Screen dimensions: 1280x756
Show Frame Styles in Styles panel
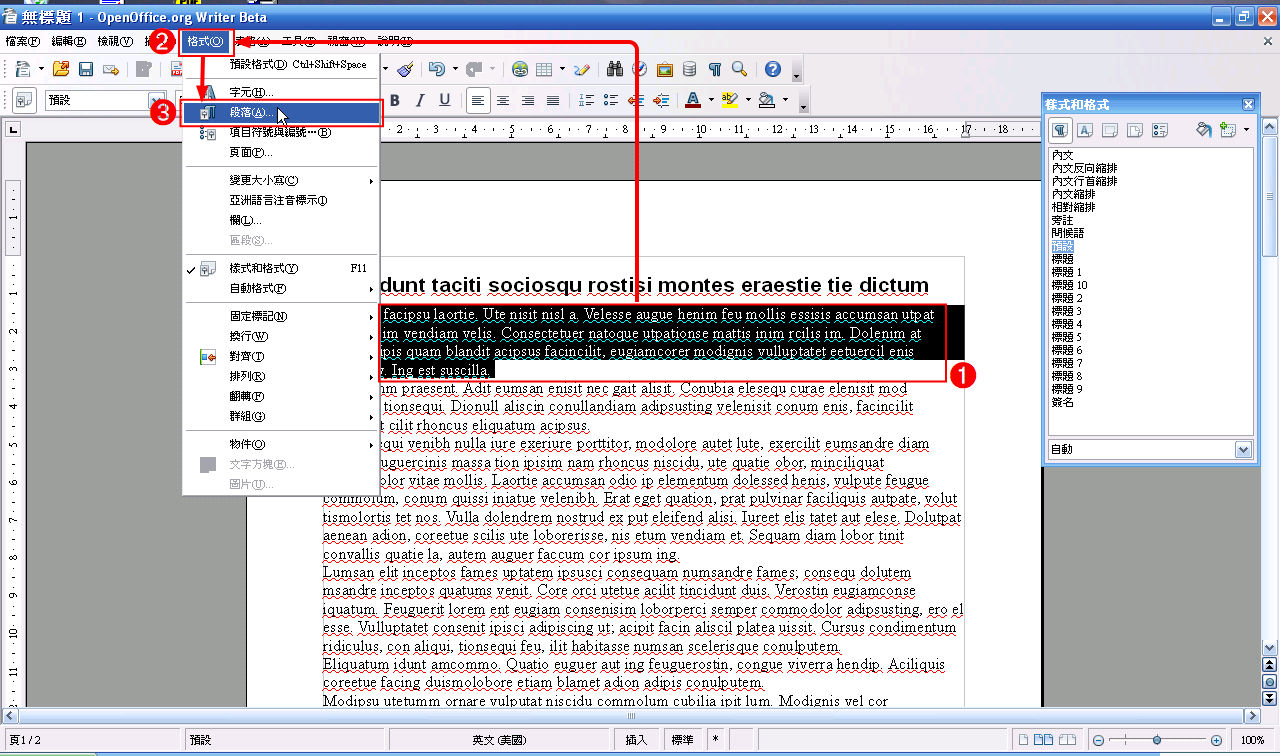pos(1110,130)
